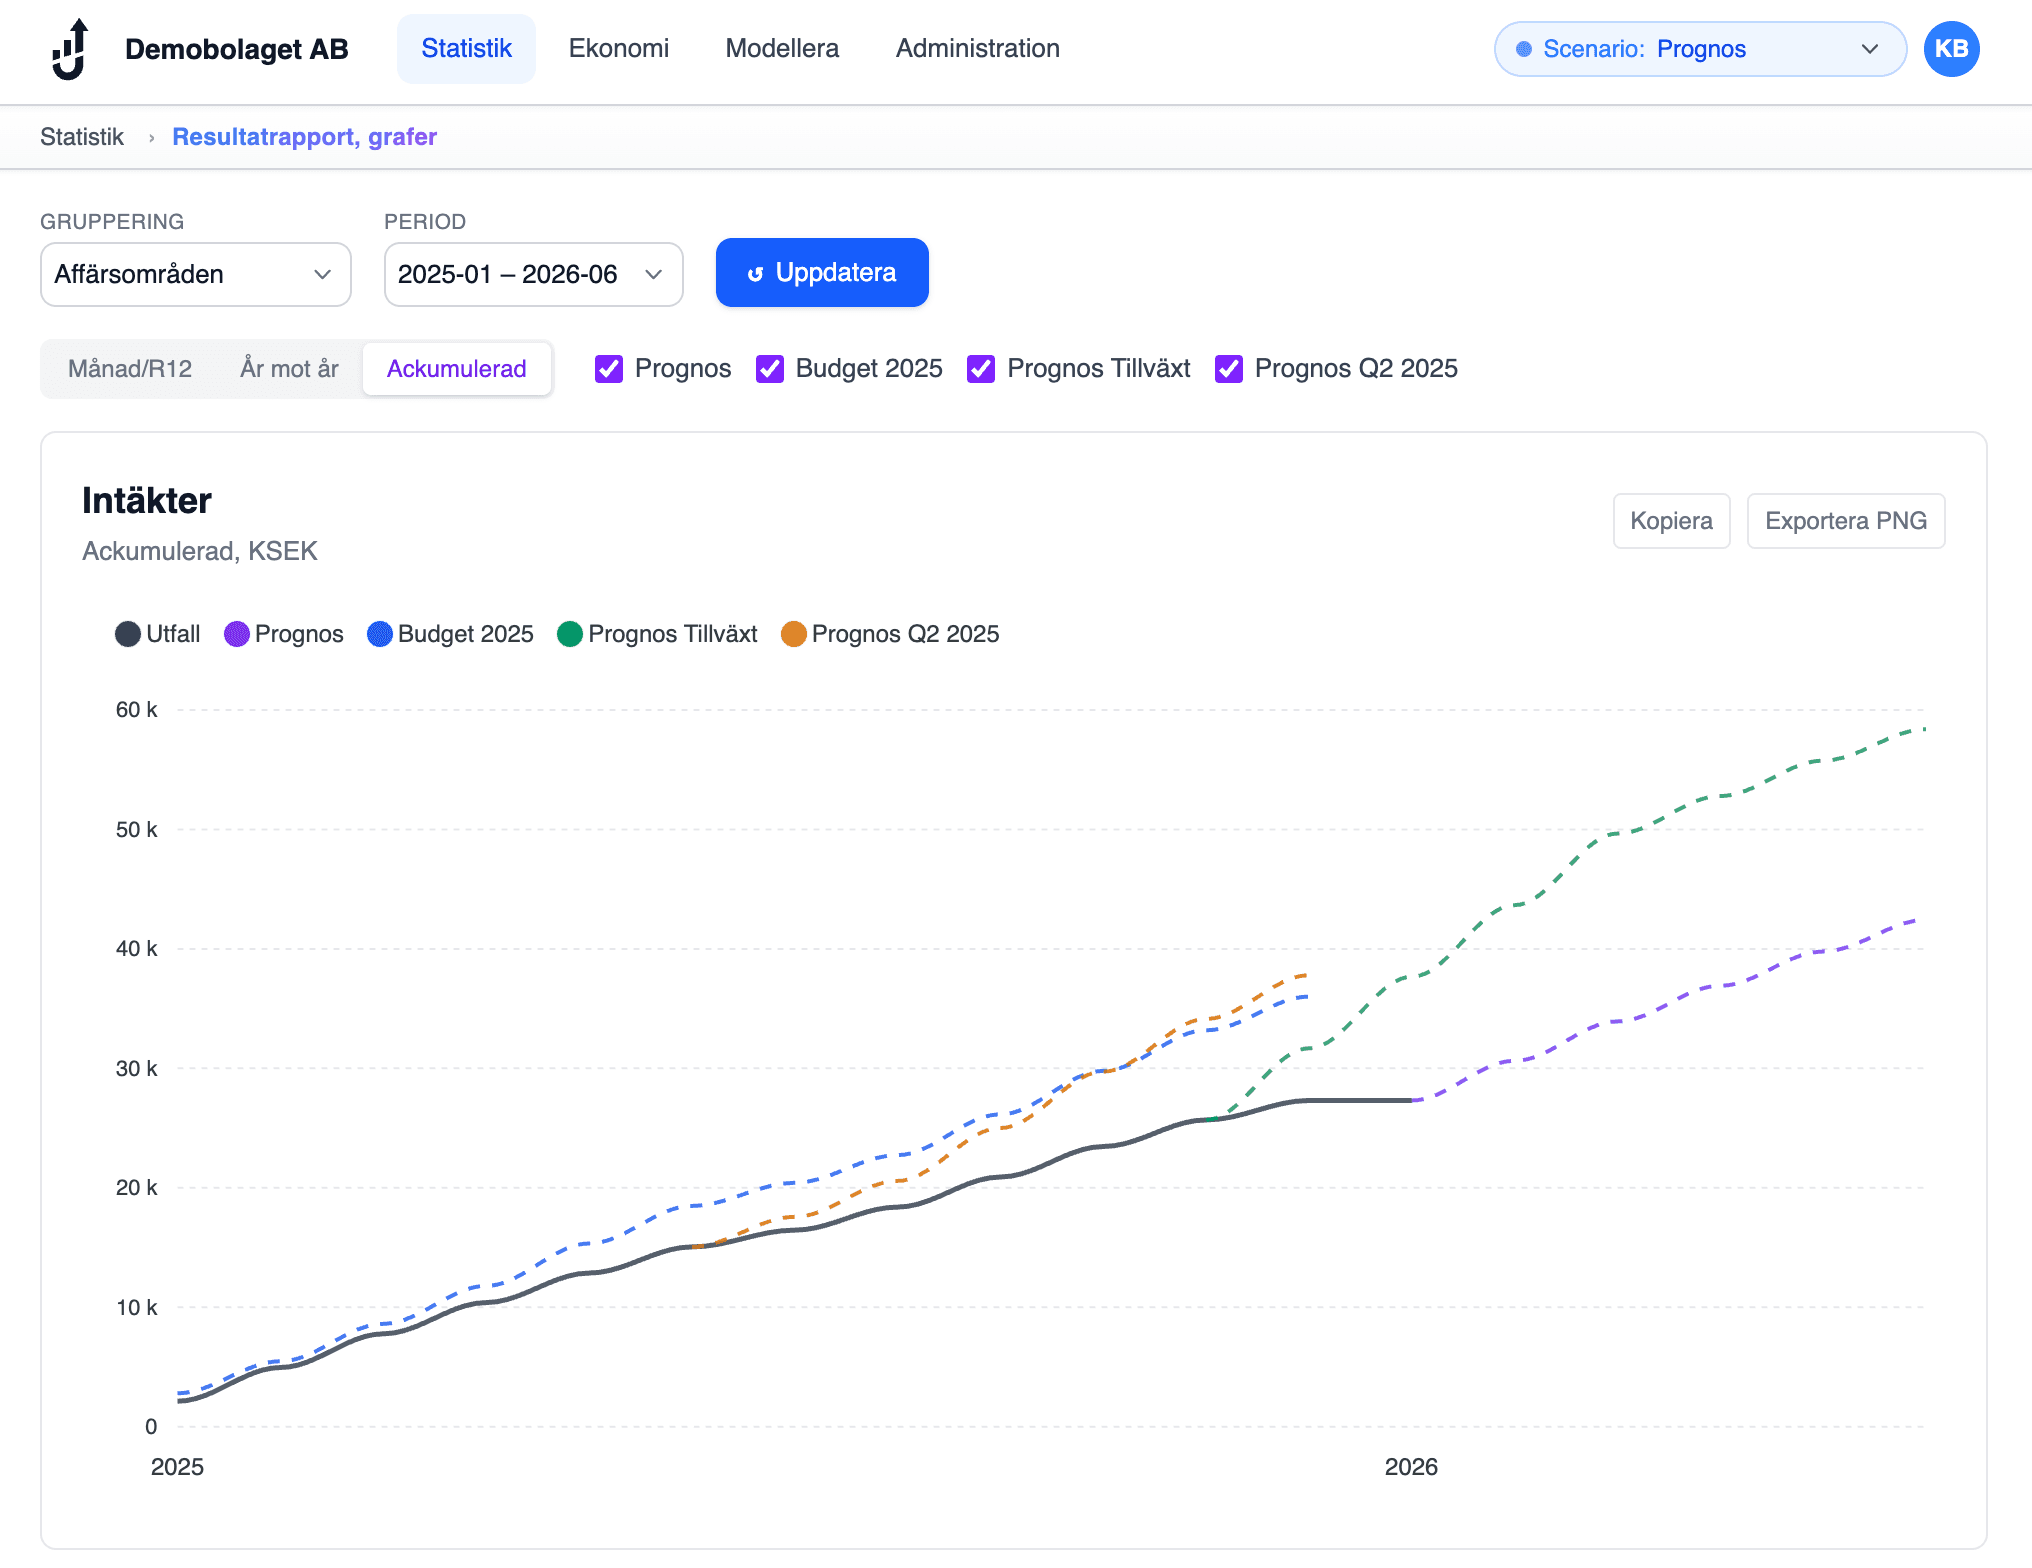Click the Kopiera button
Screen dimensions: 2032x1568
pyautogui.click(x=1671, y=521)
